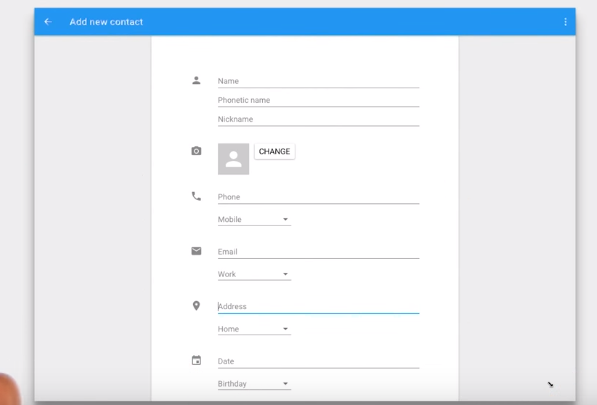Click the CHANGE photo button
Viewport: 597px width, 405px height.
[x=275, y=151]
